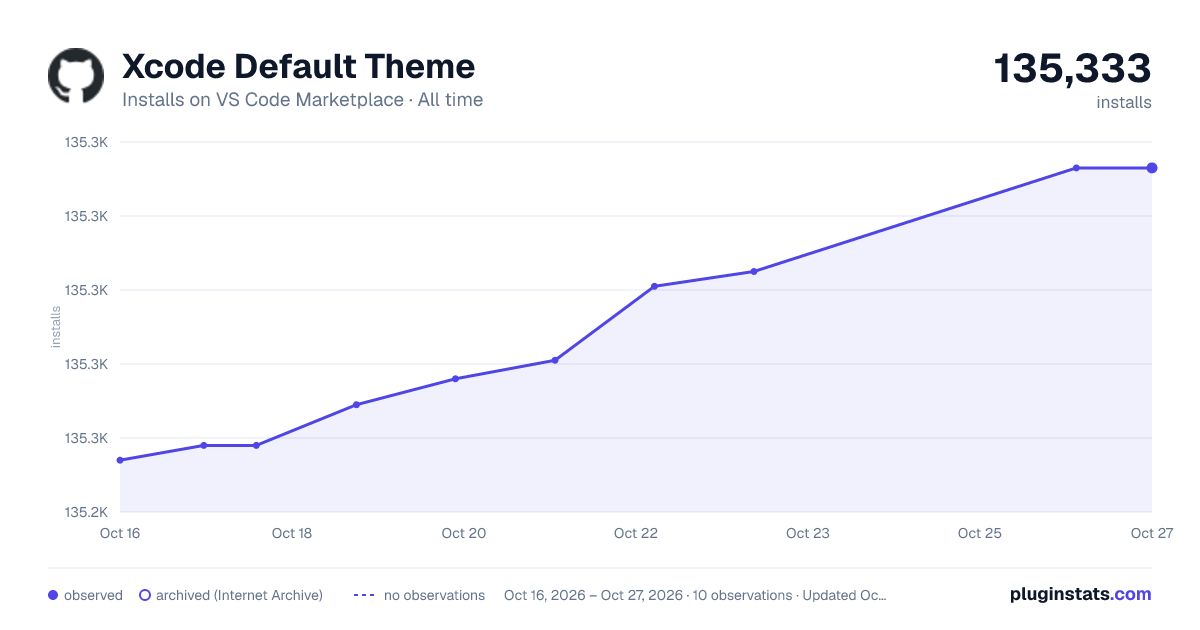The image size is (1200, 630).
Task: Click the small installs caption under 135,333
Action: 1124,102
